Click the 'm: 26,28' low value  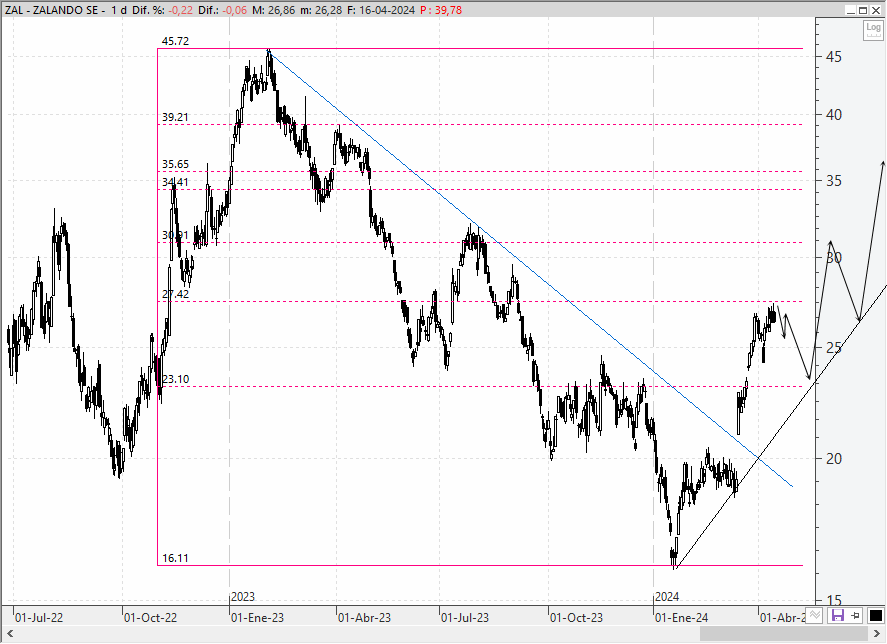321,10
